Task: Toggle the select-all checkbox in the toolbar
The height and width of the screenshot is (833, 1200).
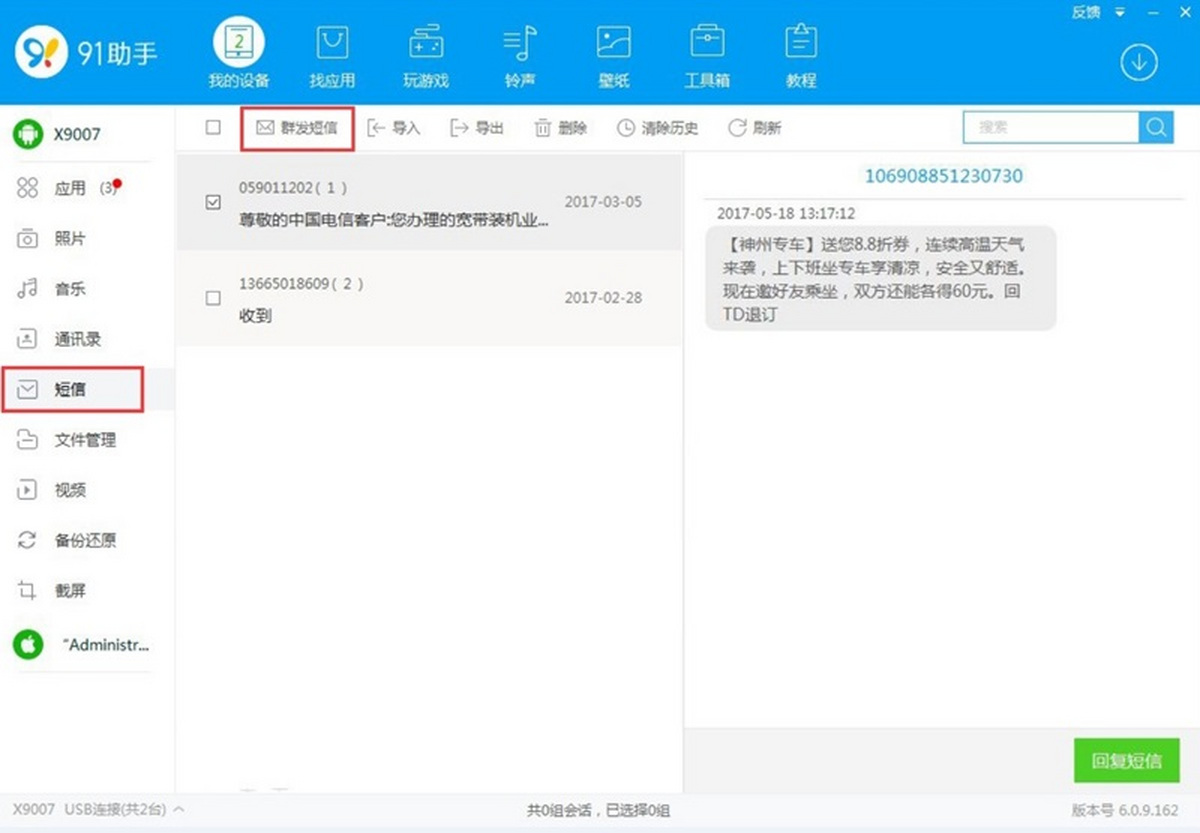Action: click(x=212, y=127)
